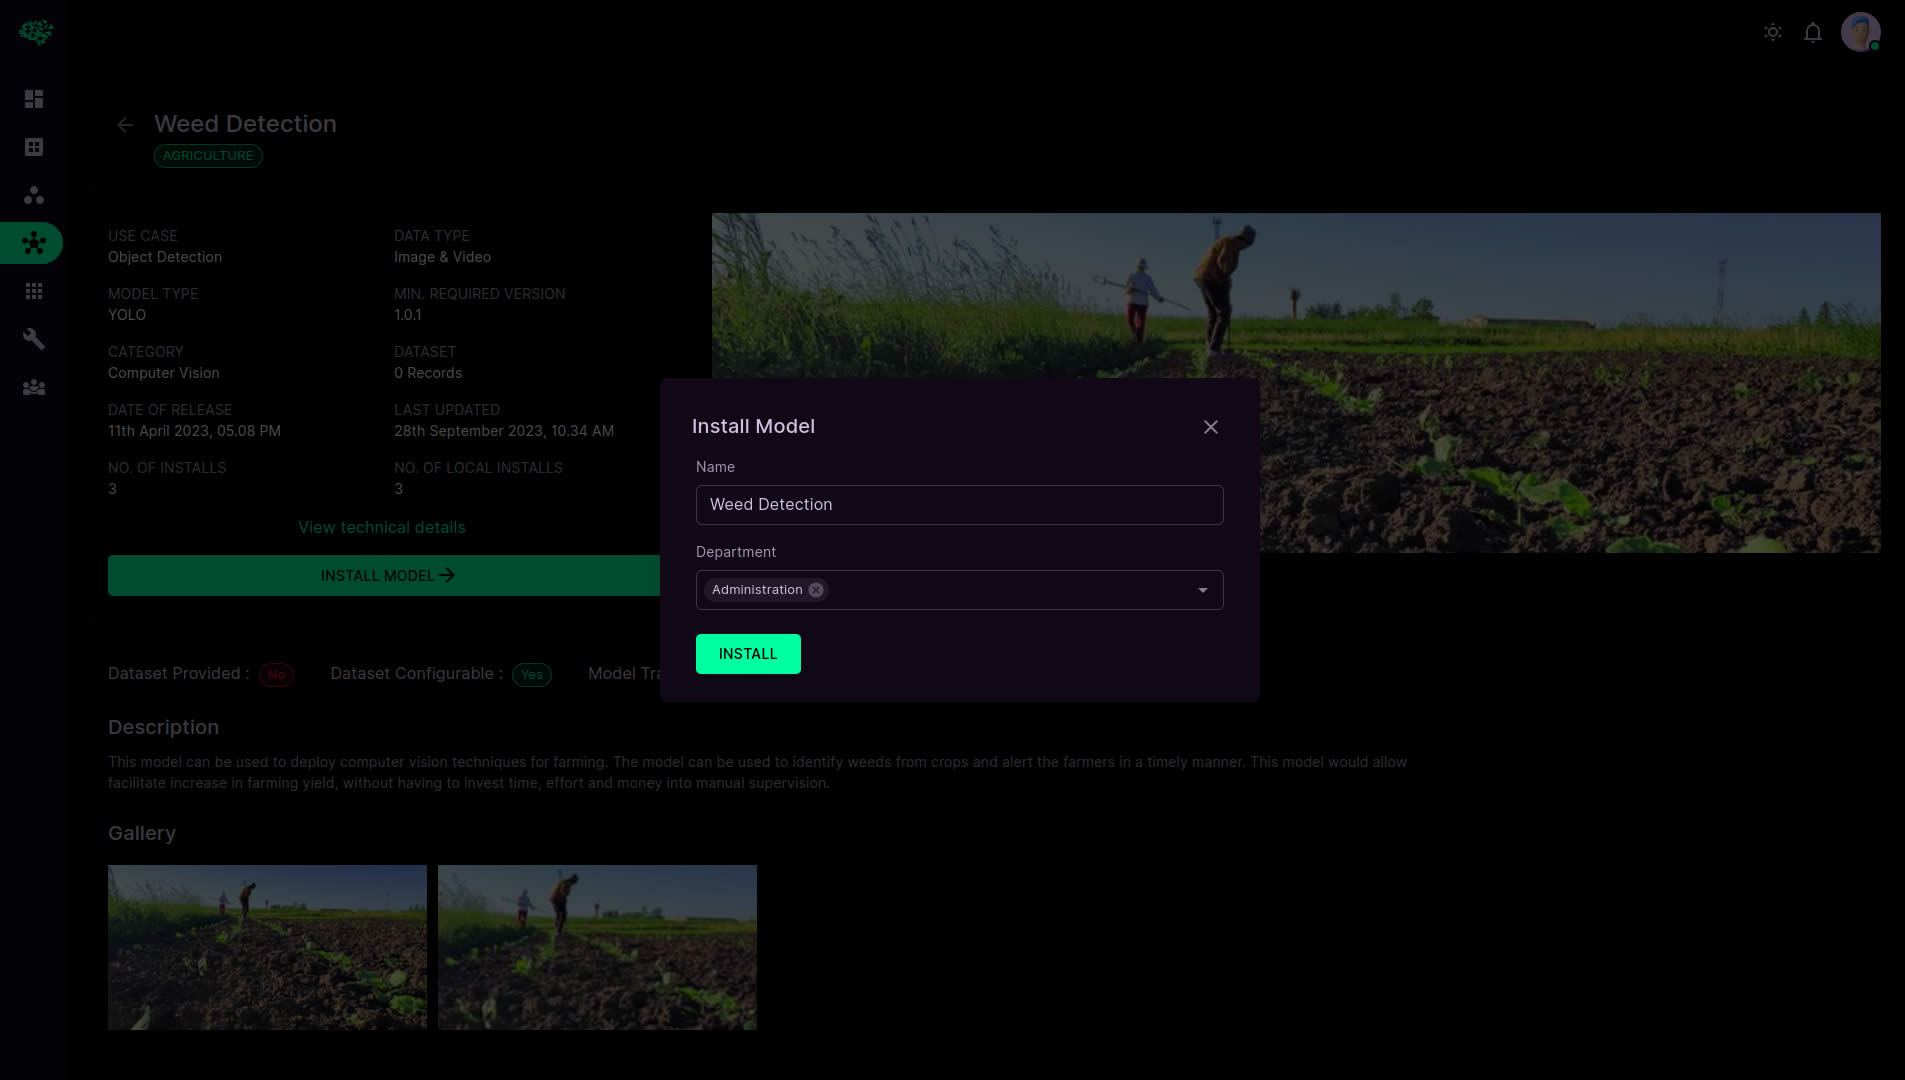Click the 'Image & Video' data type value
Image resolution: width=1905 pixels, height=1080 pixels.
[x=442, y=257]
